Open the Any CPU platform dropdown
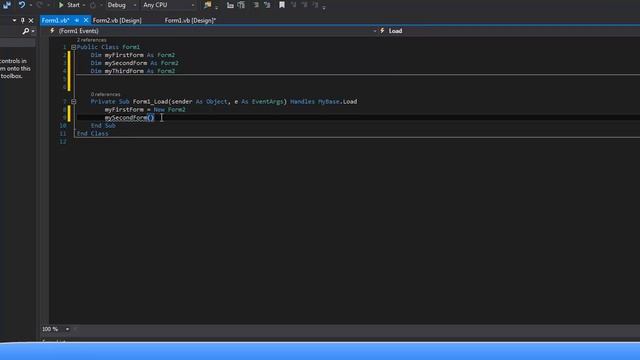Viewport: 640px width, 360px height. tap(169, 5)
